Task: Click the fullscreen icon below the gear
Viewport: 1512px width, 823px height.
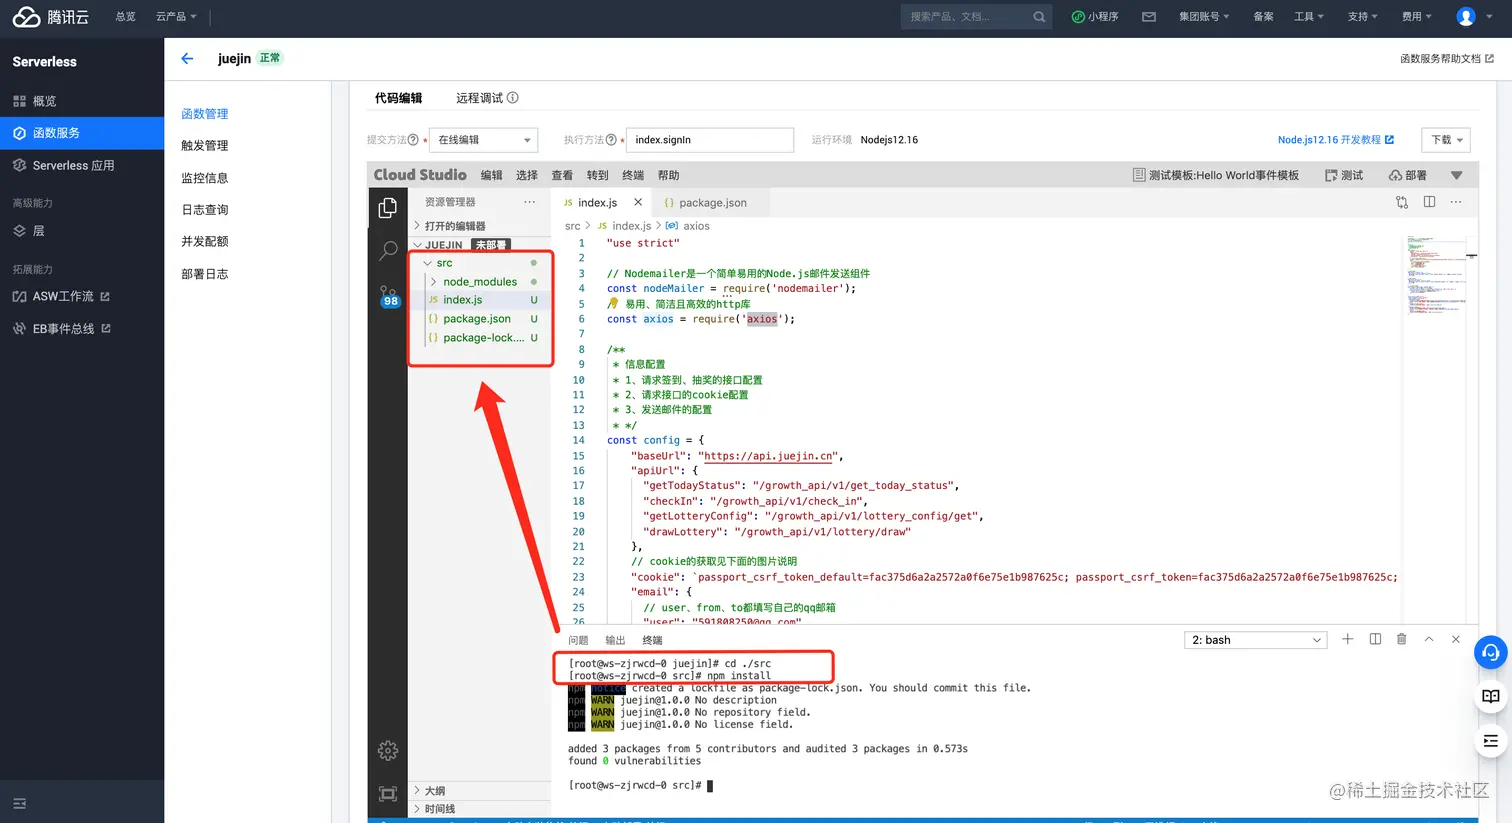Action: point(388,794)
